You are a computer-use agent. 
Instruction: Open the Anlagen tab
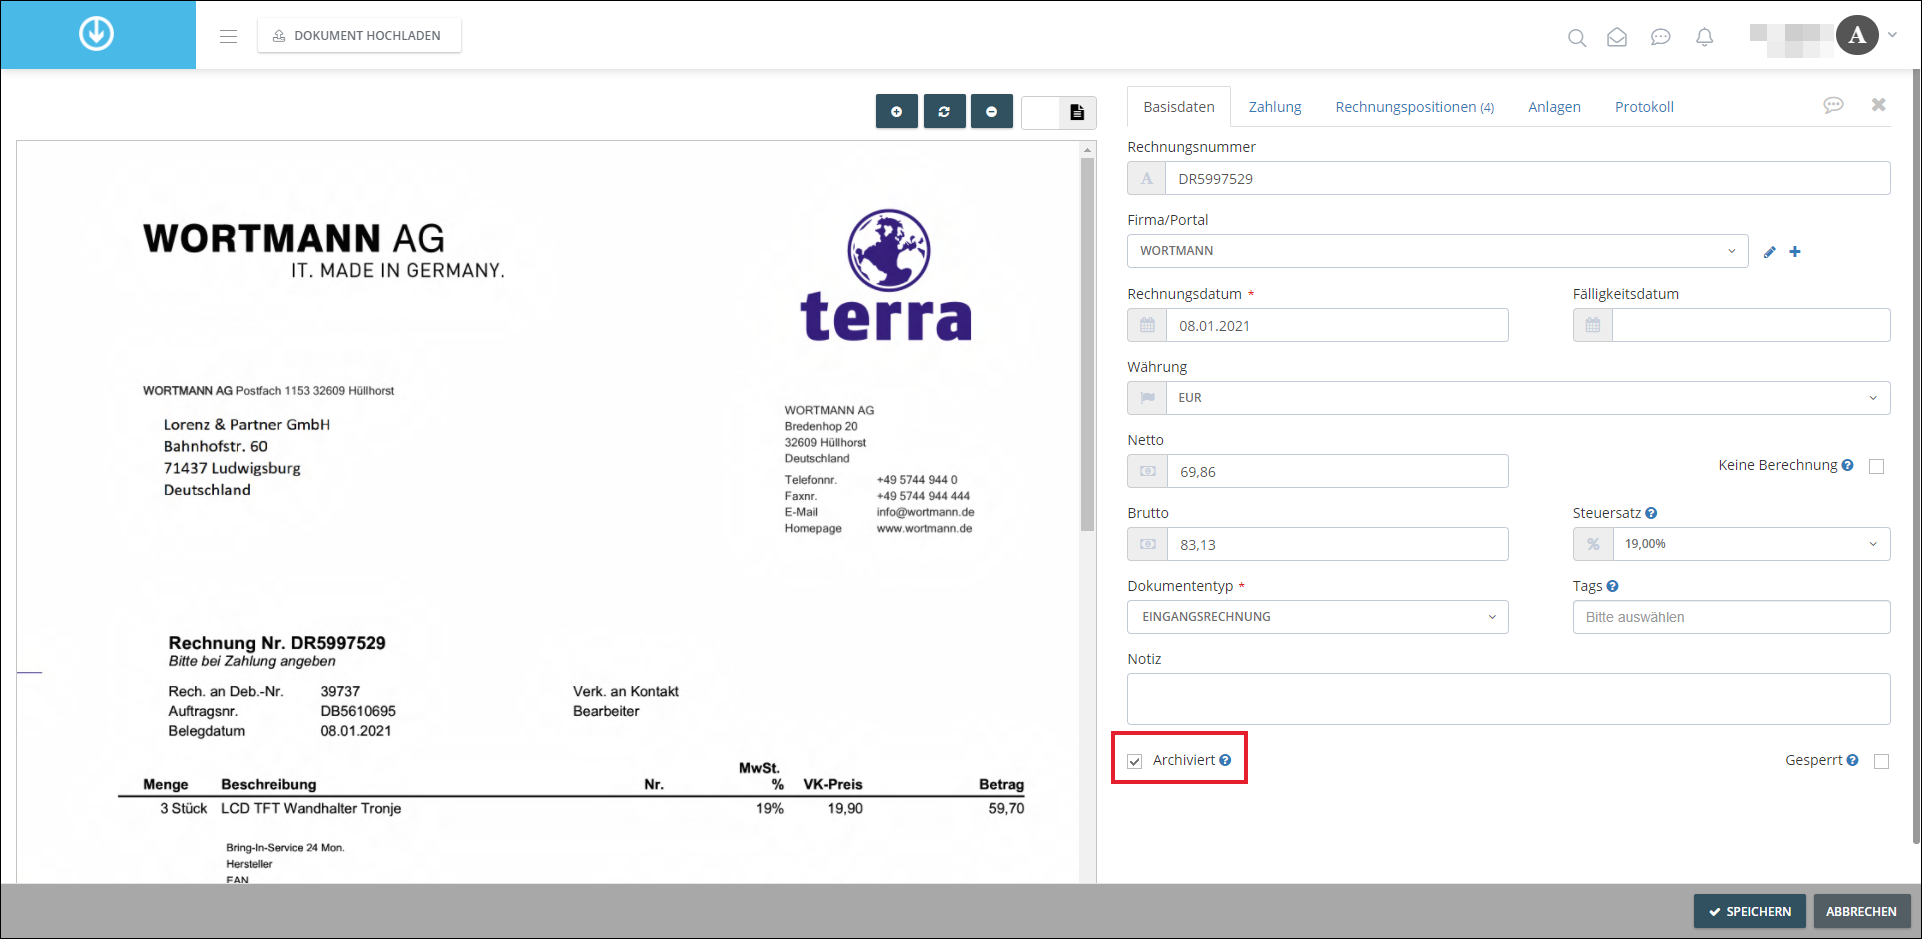click(x=1554, y=107)
